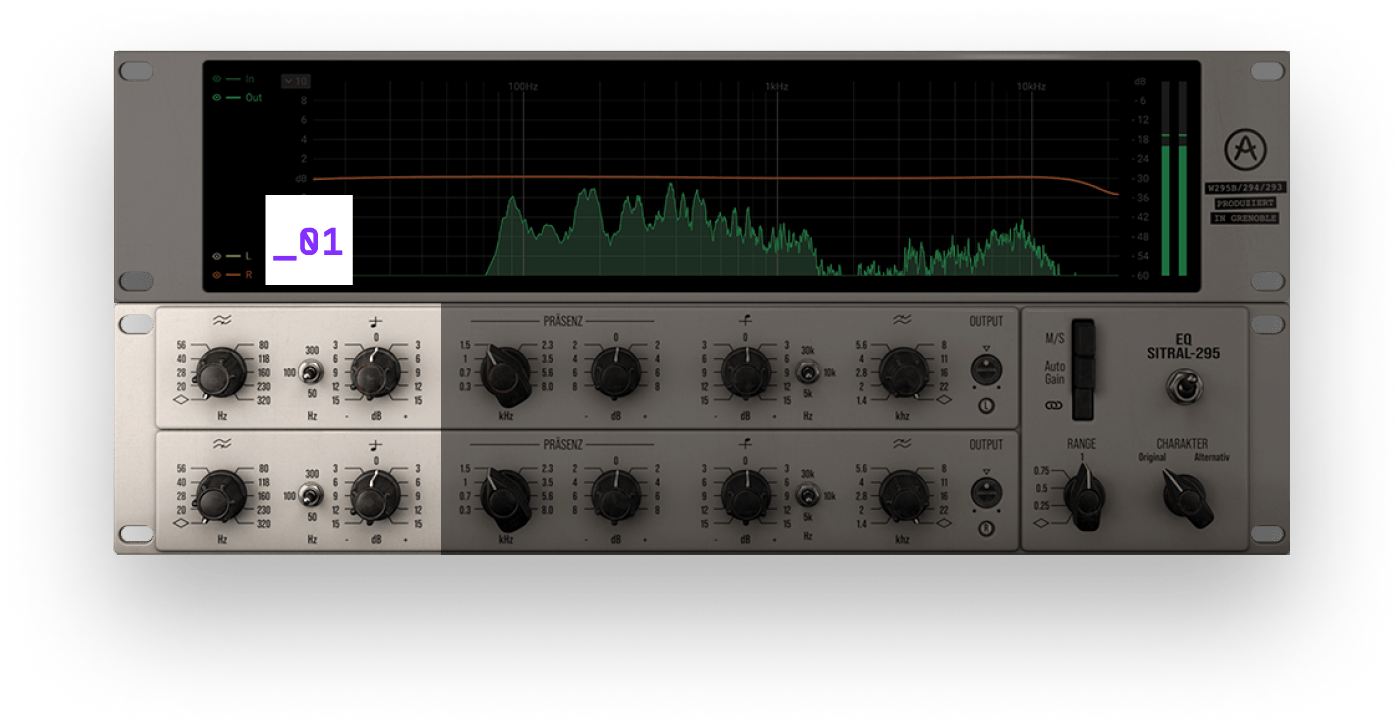Click the R channel low-pass kHz knob

click(902, 495)
